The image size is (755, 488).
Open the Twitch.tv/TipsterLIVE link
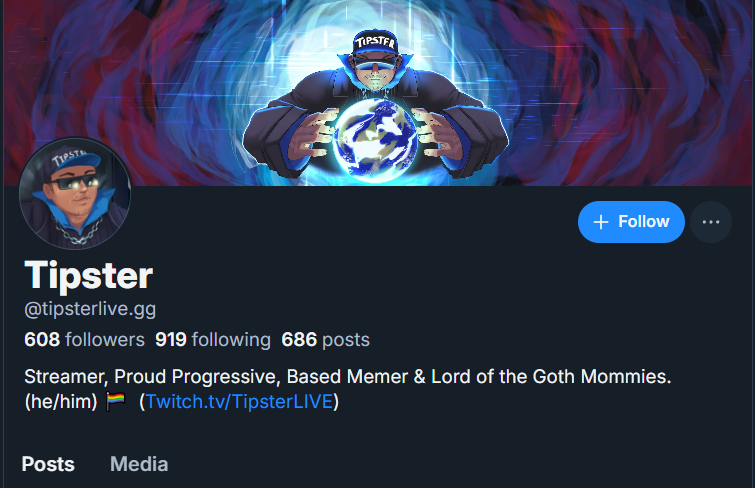(x=239, y=402)
